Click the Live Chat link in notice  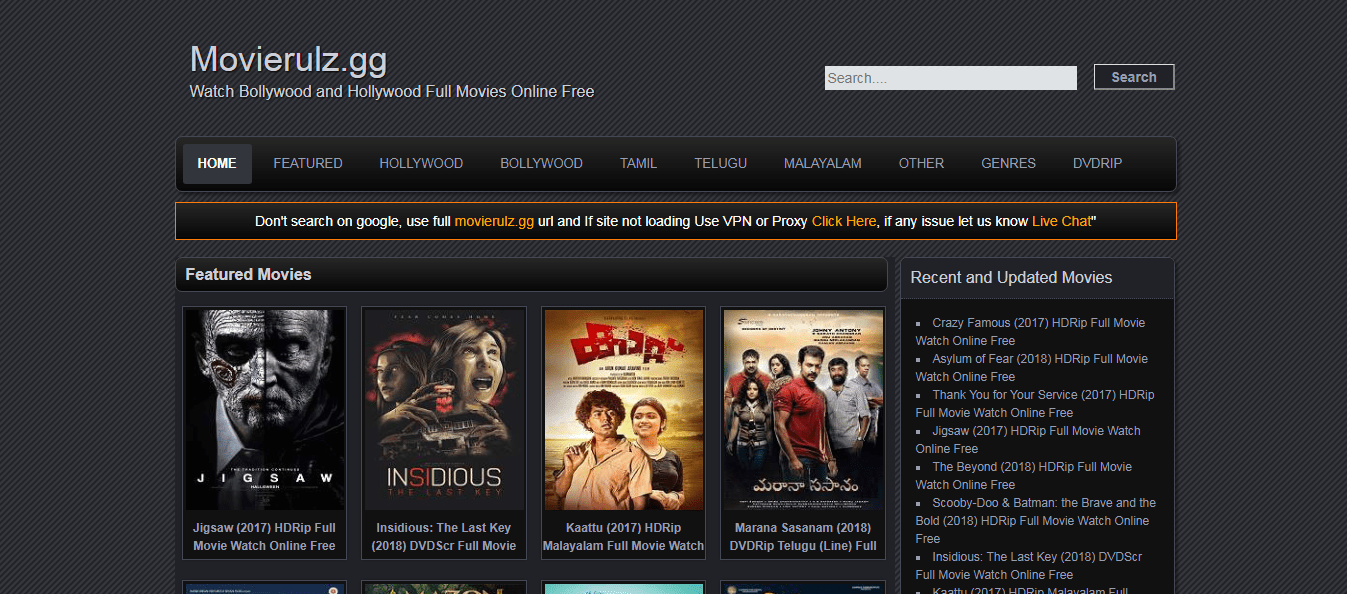pyautogui.click(x=1061, y=221)
